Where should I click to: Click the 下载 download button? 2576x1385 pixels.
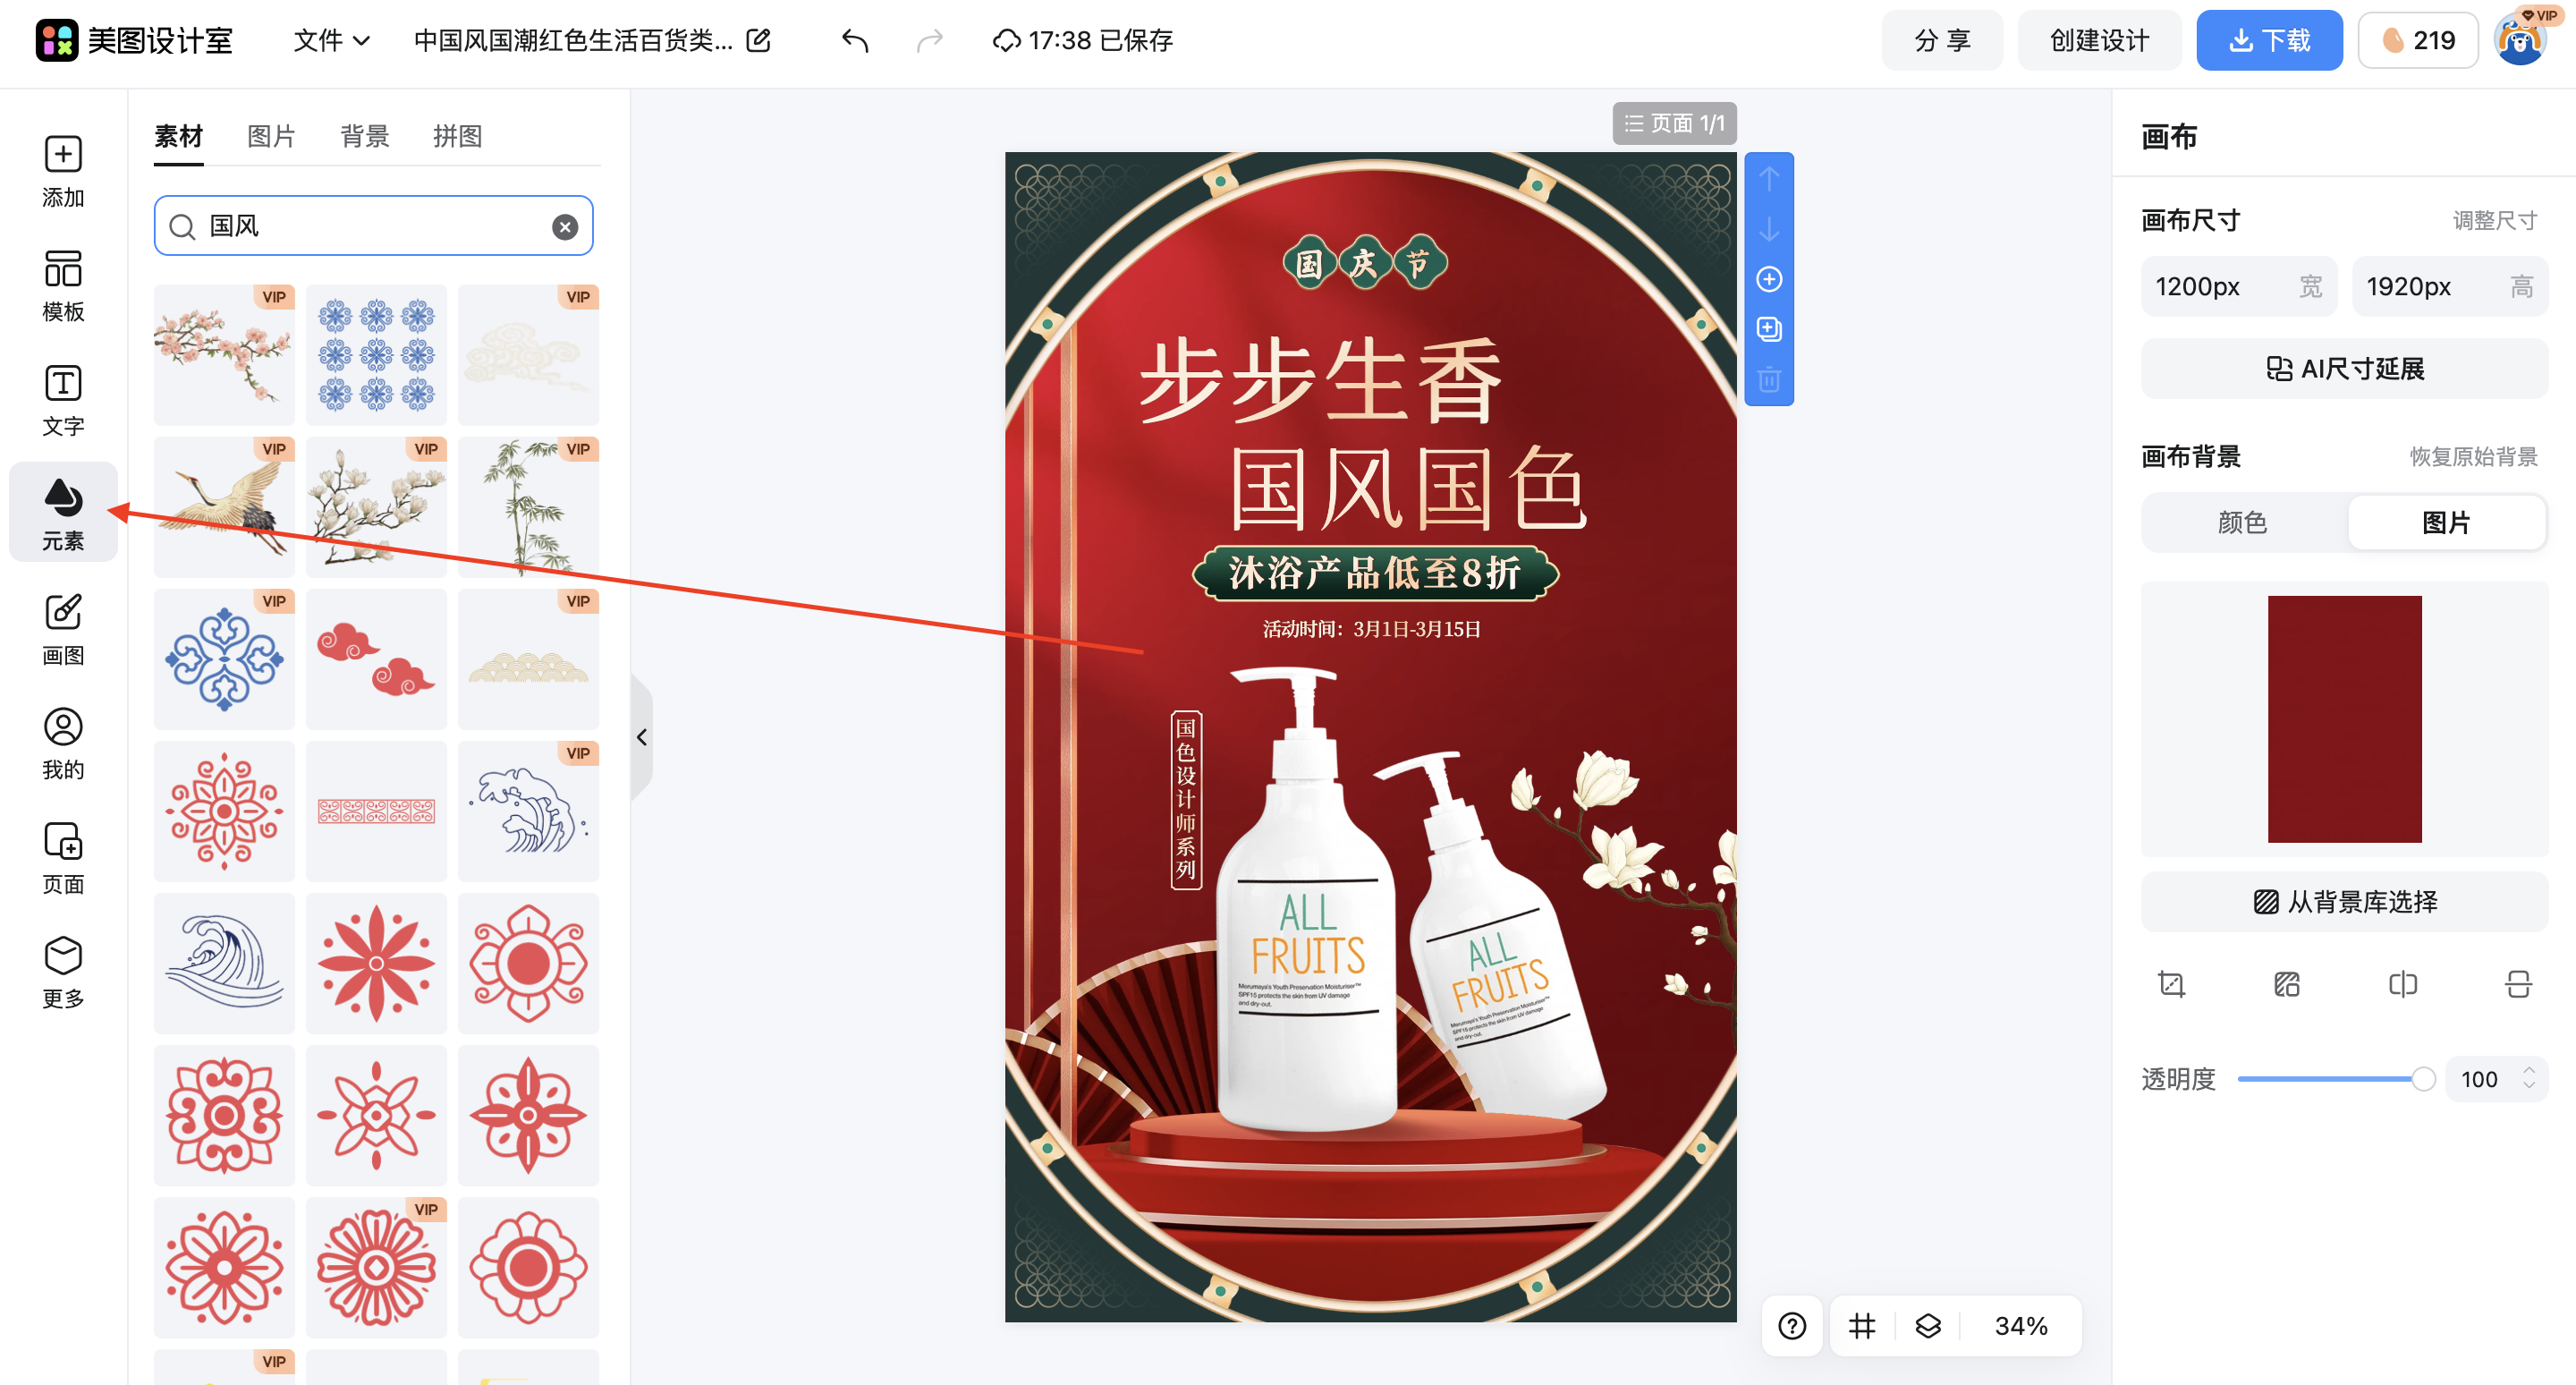[2268, 40]
